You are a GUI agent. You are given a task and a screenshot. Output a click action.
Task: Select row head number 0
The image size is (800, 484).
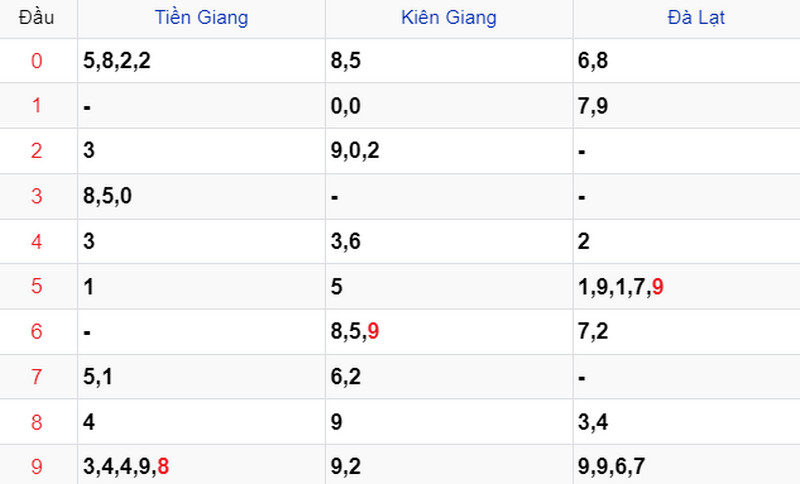pos(36,61)
